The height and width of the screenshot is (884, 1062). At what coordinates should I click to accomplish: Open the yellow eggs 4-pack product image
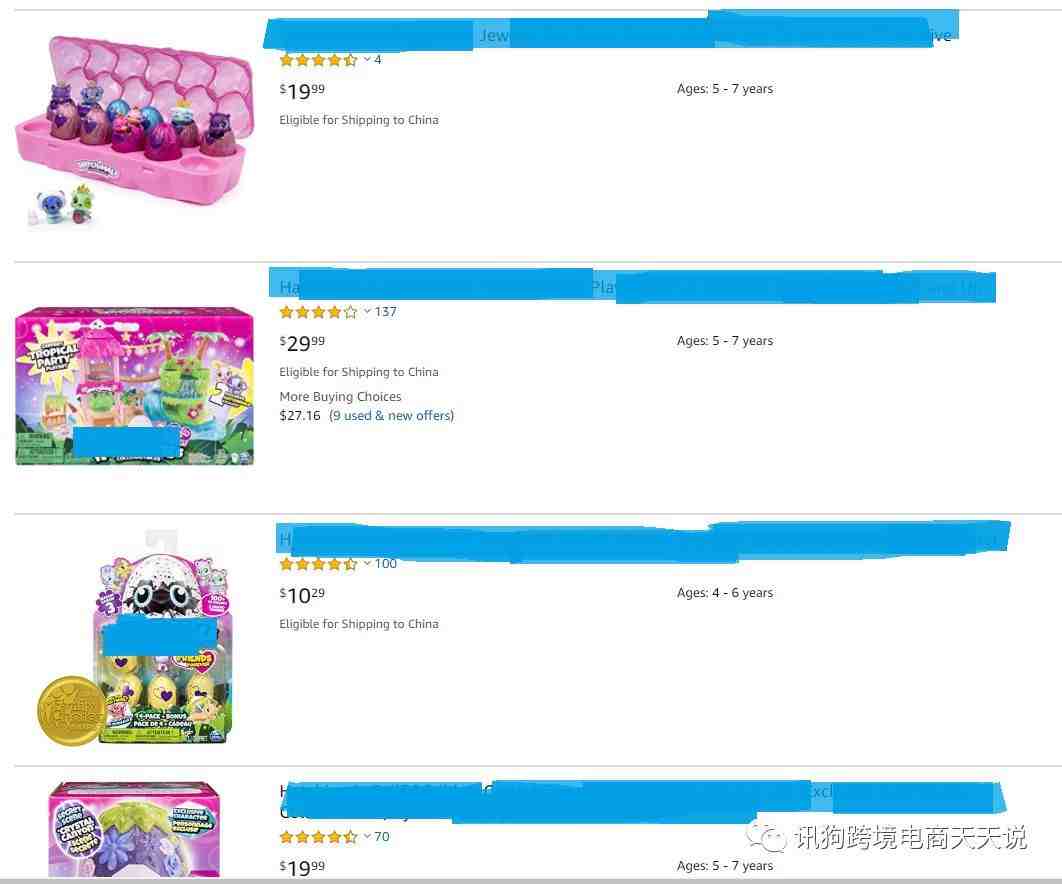(x=134, y=638)
